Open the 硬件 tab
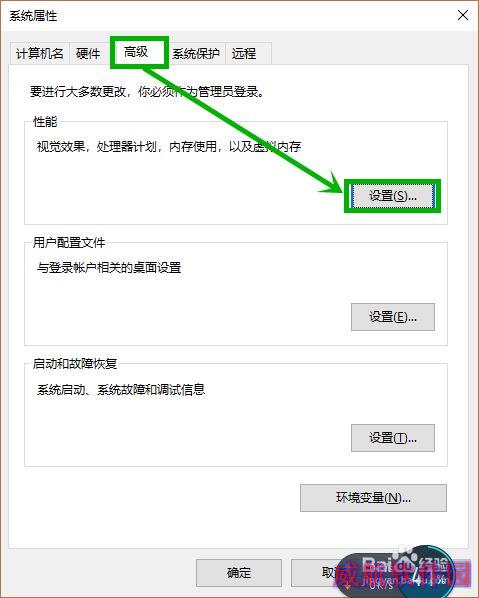 (88, 53)
